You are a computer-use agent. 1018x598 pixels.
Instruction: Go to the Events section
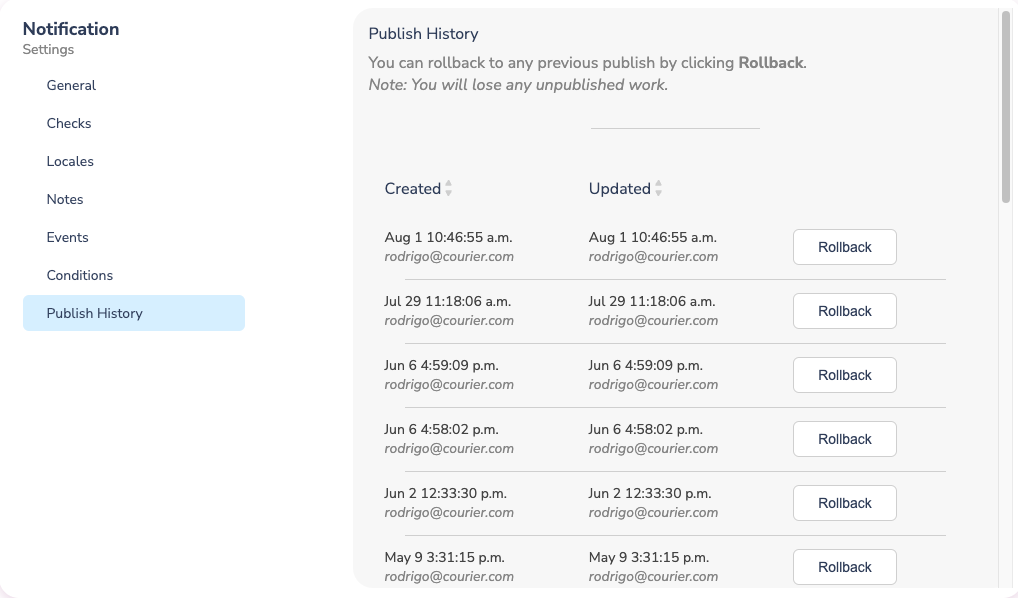click(67, 237)
